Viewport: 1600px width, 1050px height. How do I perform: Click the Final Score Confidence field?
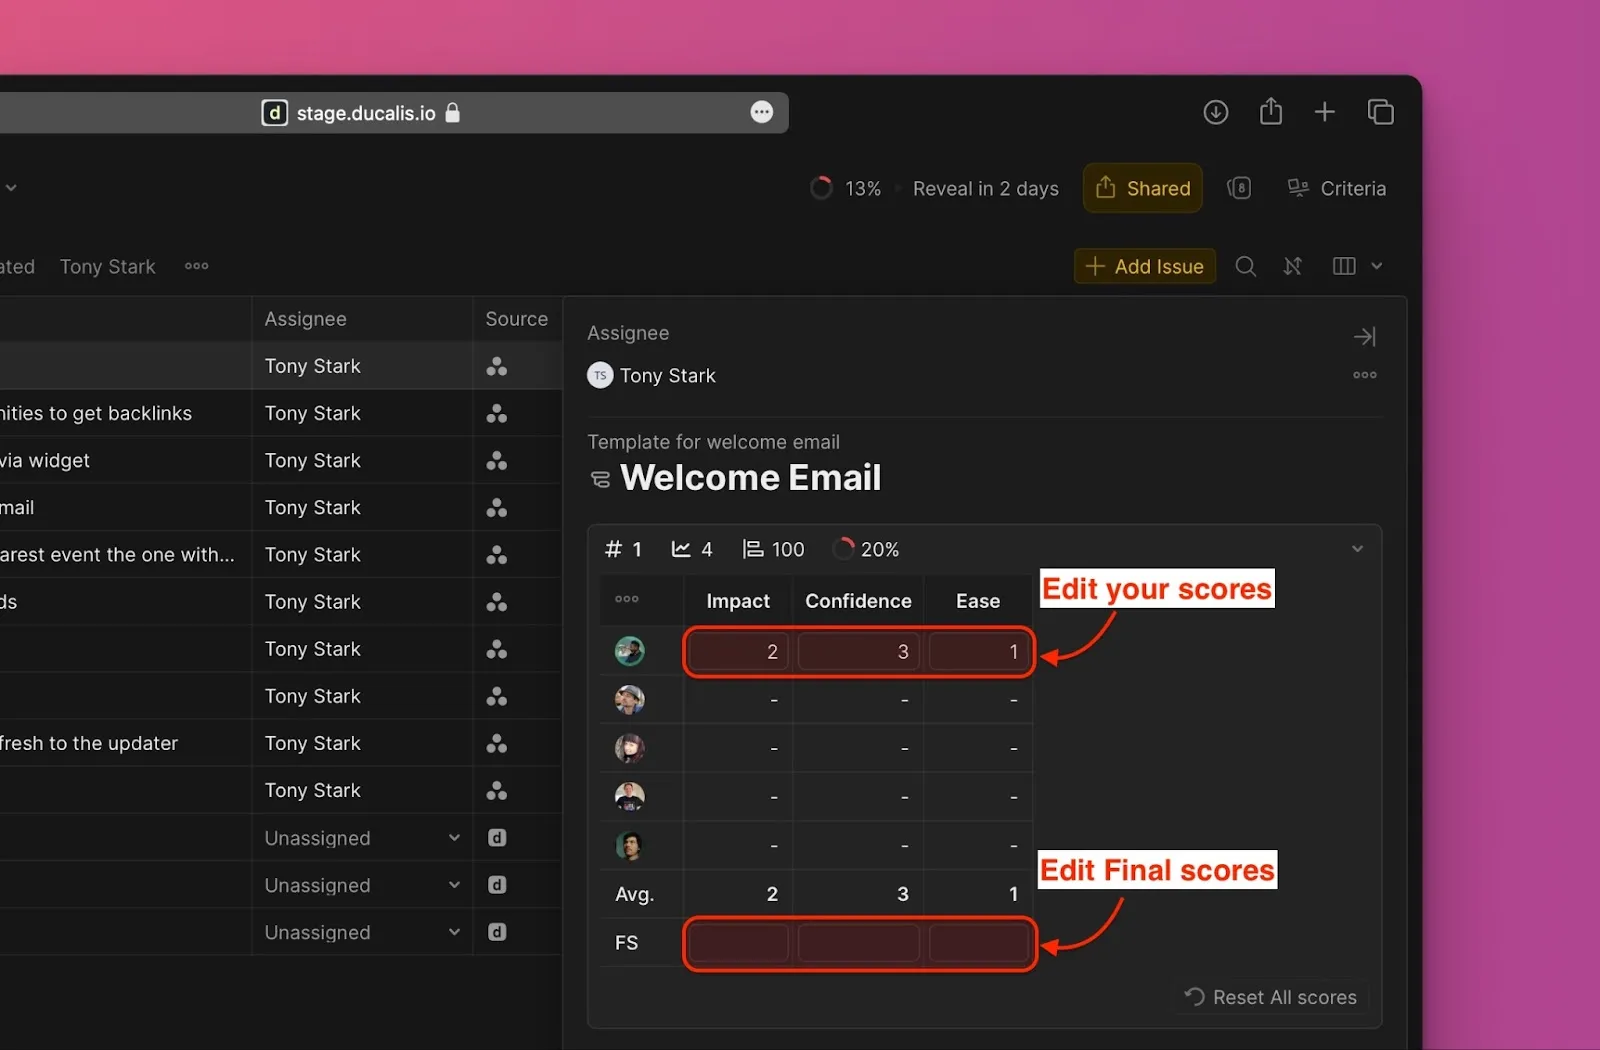pos(858,943)
